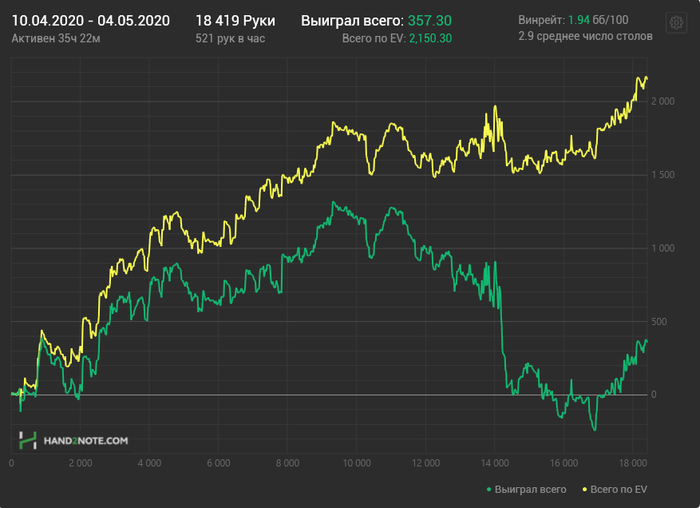
Task: Click the y-axis label 1 000
Action: tap(662, 248)
